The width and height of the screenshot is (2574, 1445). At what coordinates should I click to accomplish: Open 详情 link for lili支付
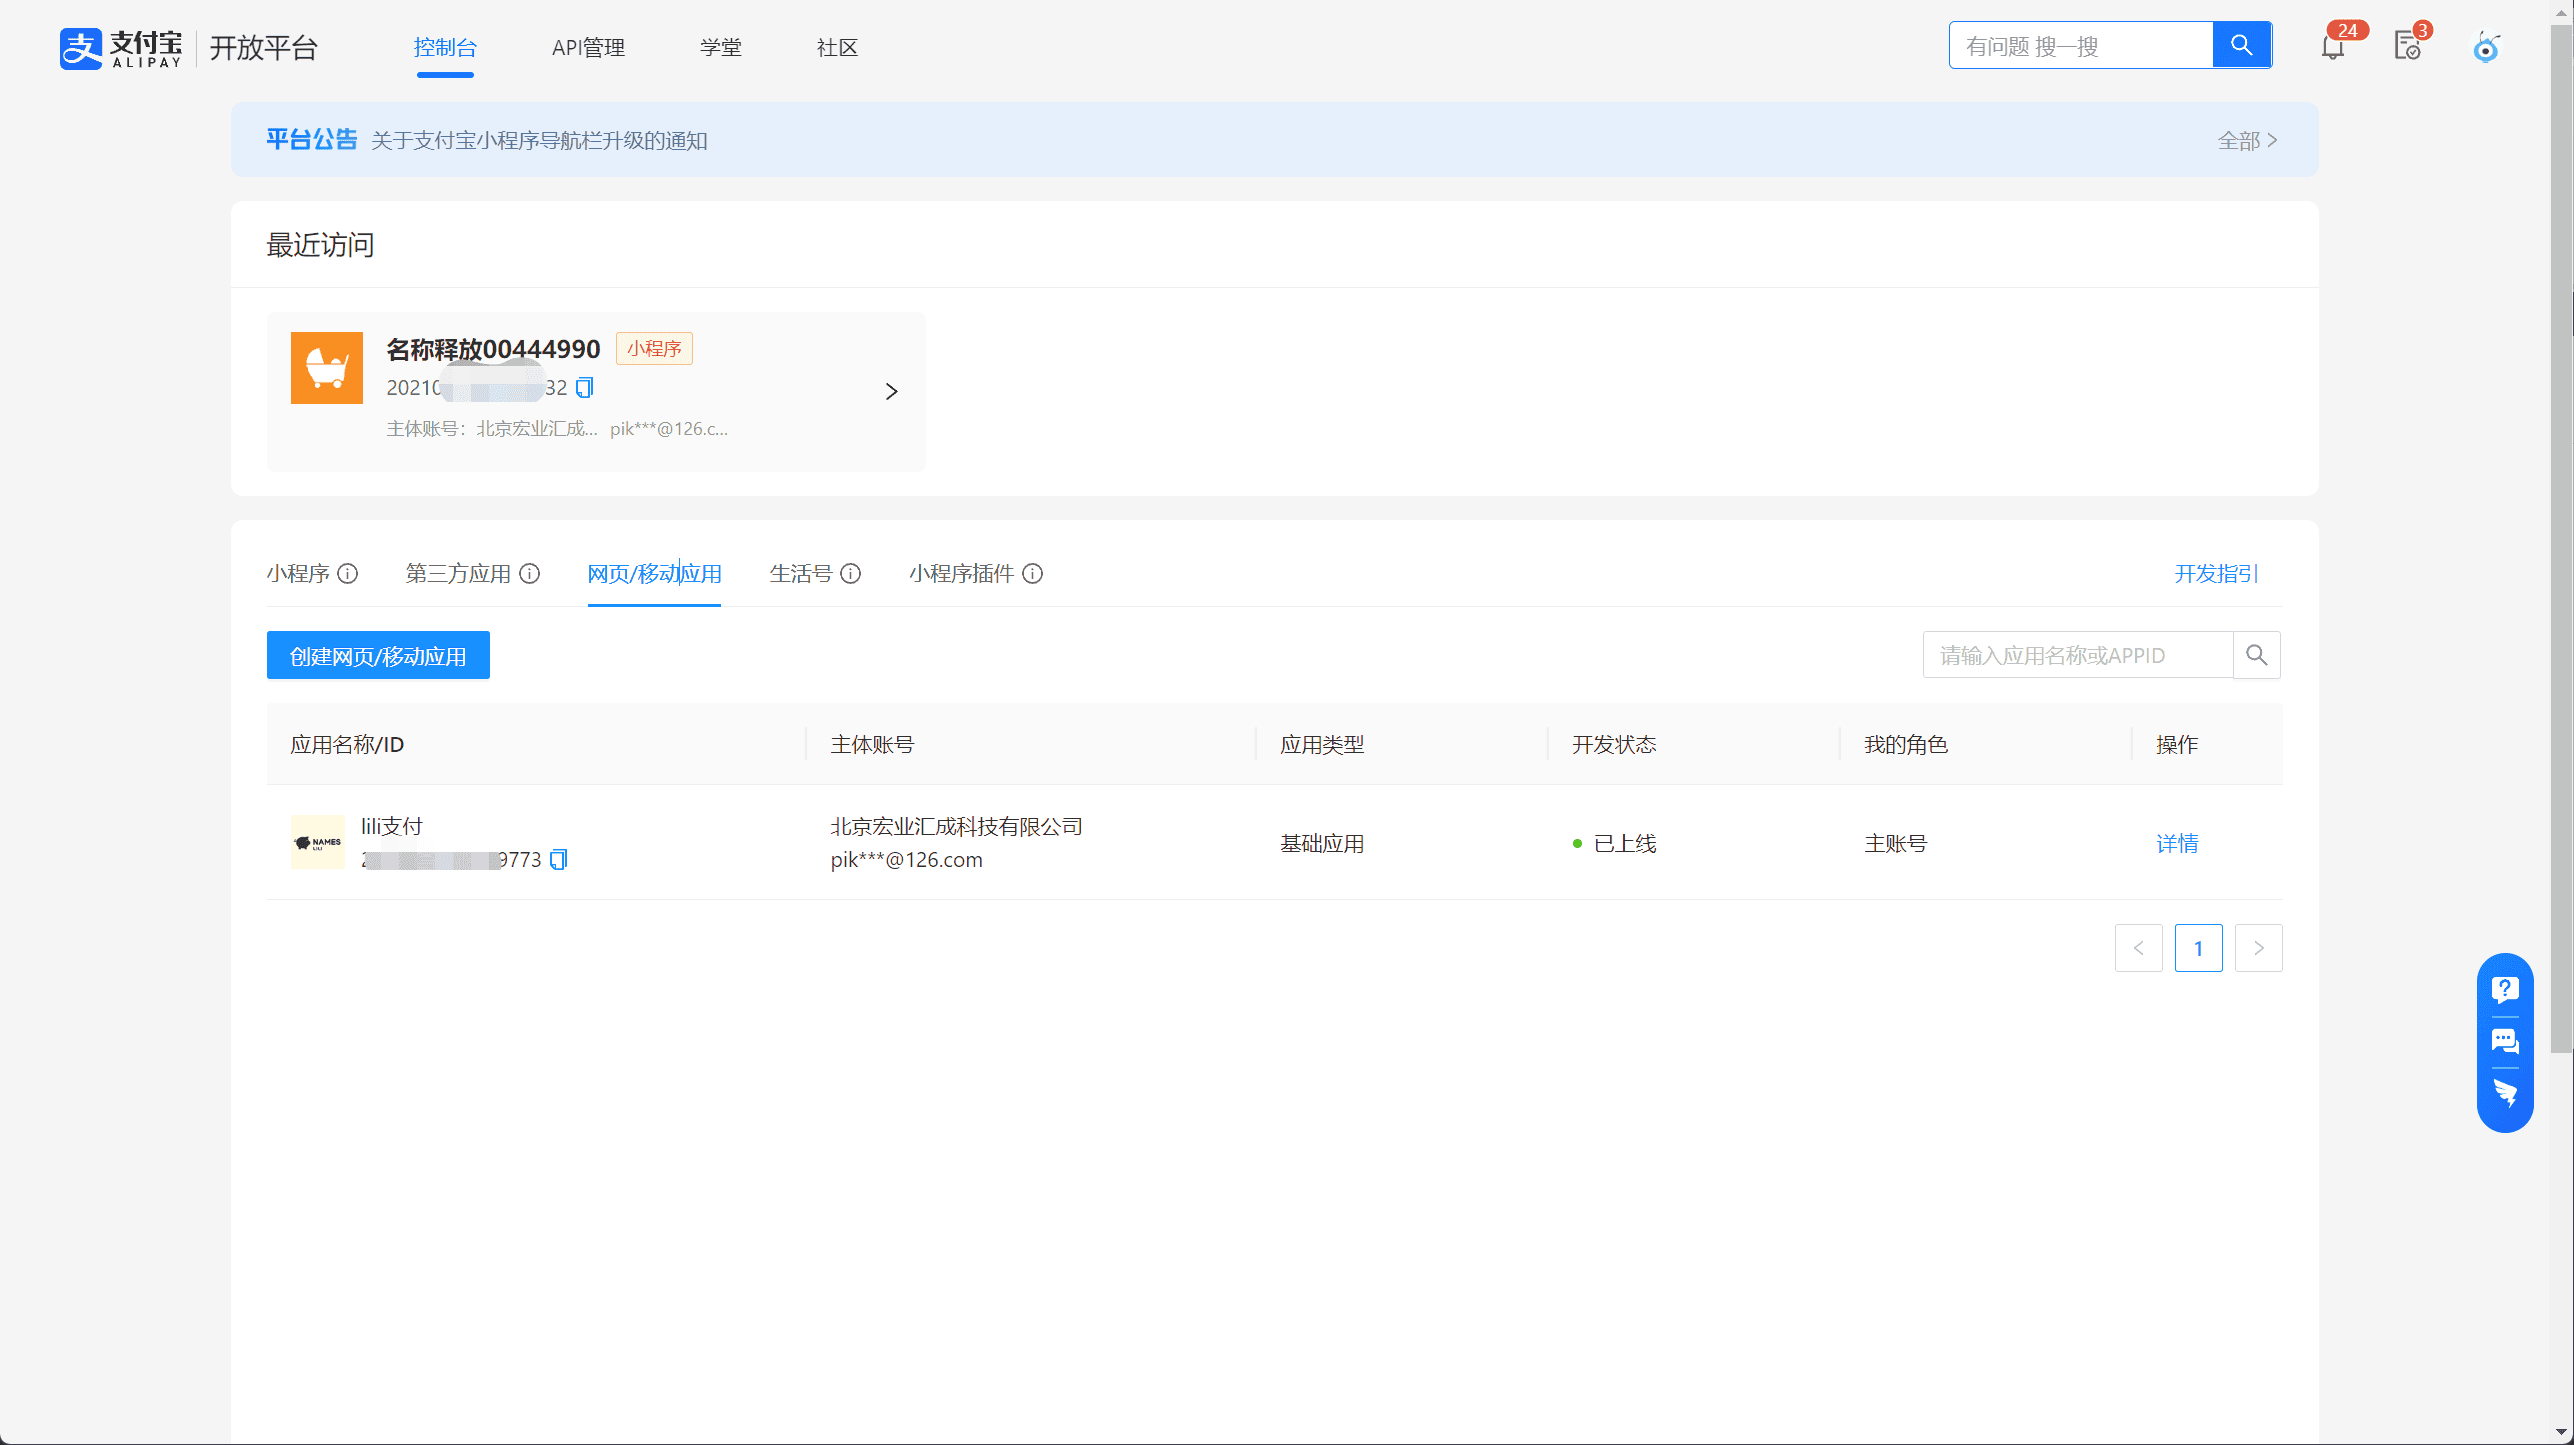(x=2177, y=843)
